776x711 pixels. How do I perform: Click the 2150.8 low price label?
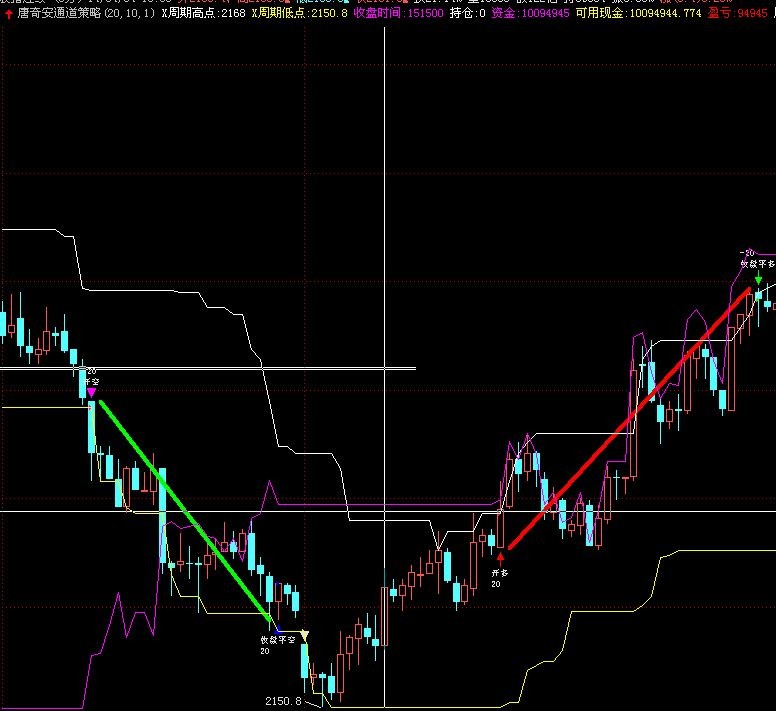pos(283,701)
